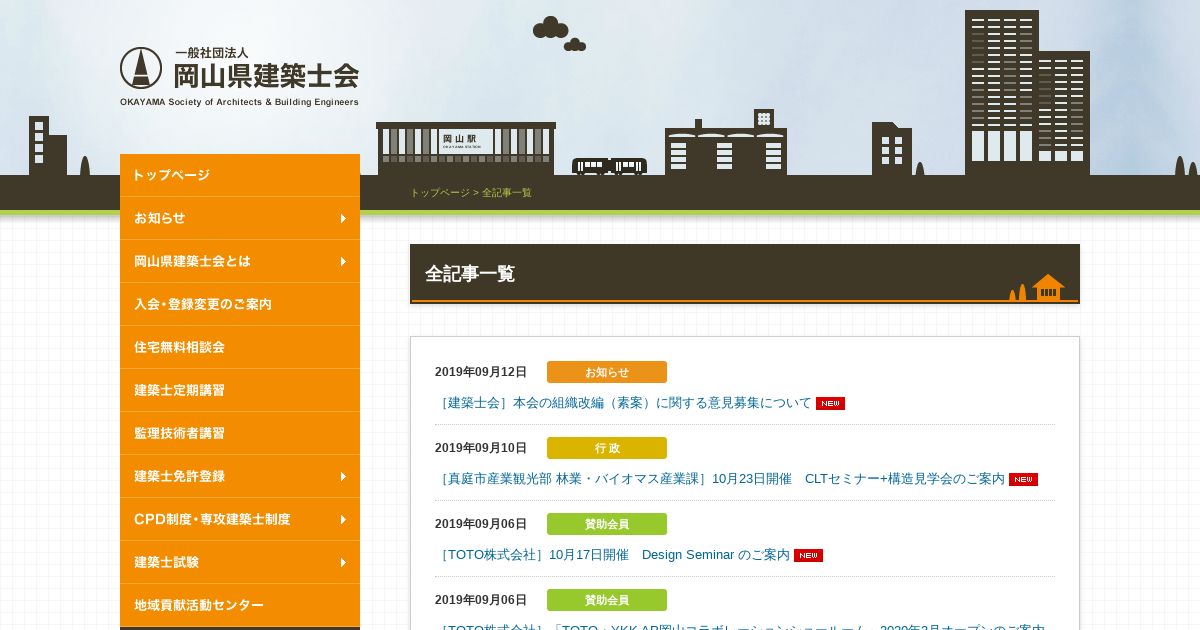
Task: Click the 賛助会員 tag on the last entry
Action: (x=607, y=600)
